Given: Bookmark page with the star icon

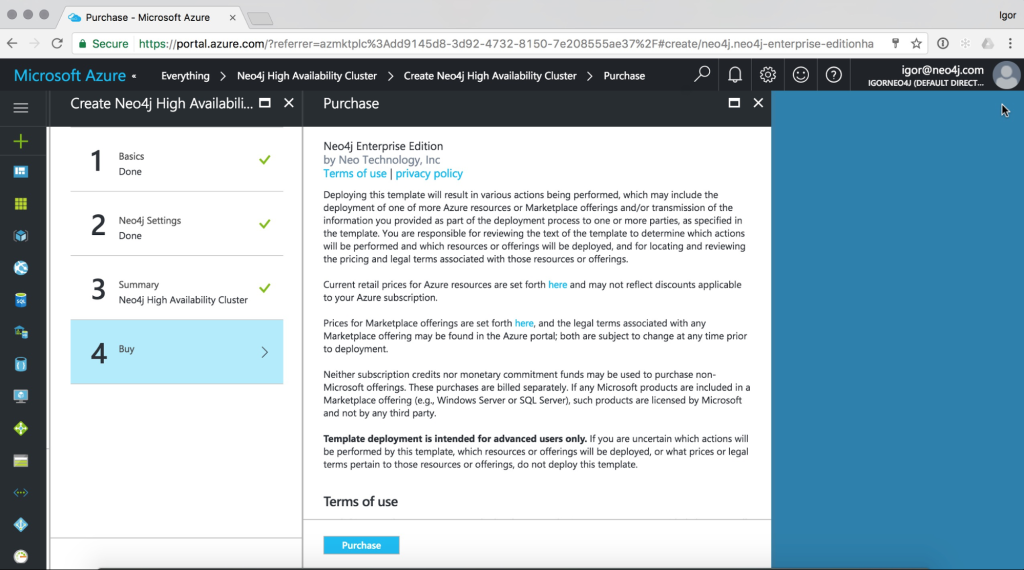Looking at the screenshot, I should click(916, 44).
